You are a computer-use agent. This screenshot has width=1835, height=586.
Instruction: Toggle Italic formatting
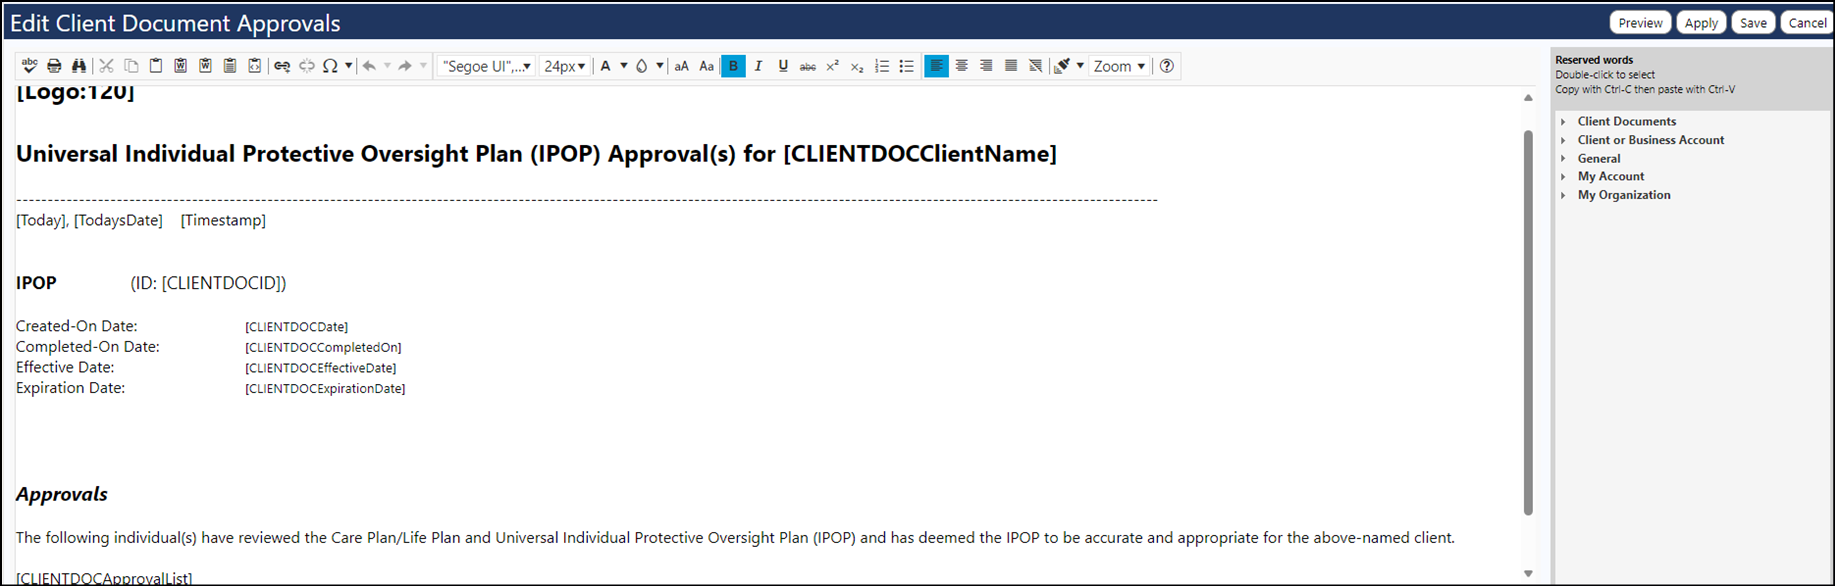point(758,66)
